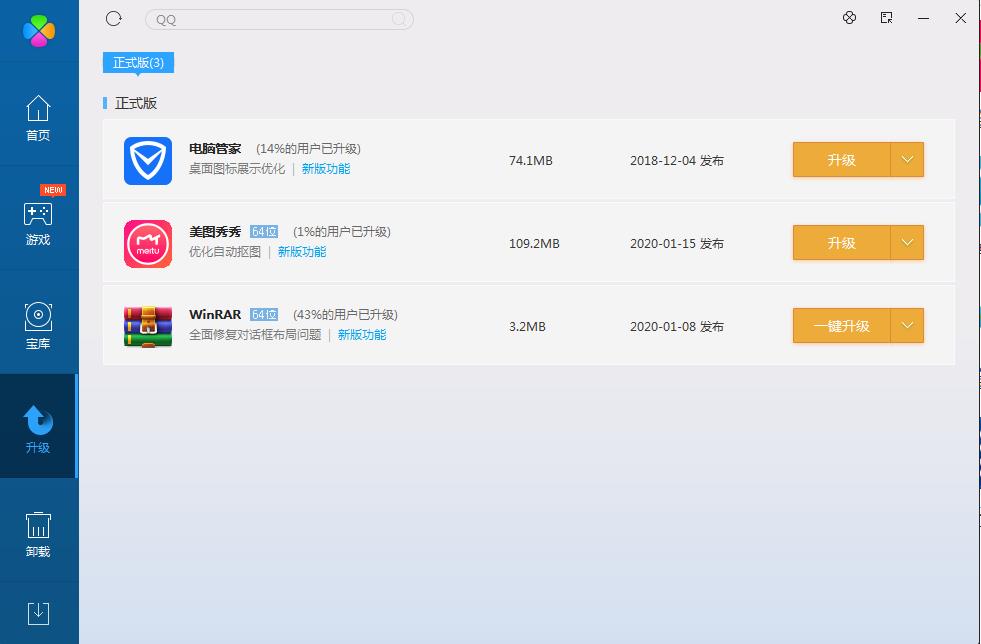The width and height of the screenshot is (981, 644).
Task: Close the software manager window
Action: [960, 18]
